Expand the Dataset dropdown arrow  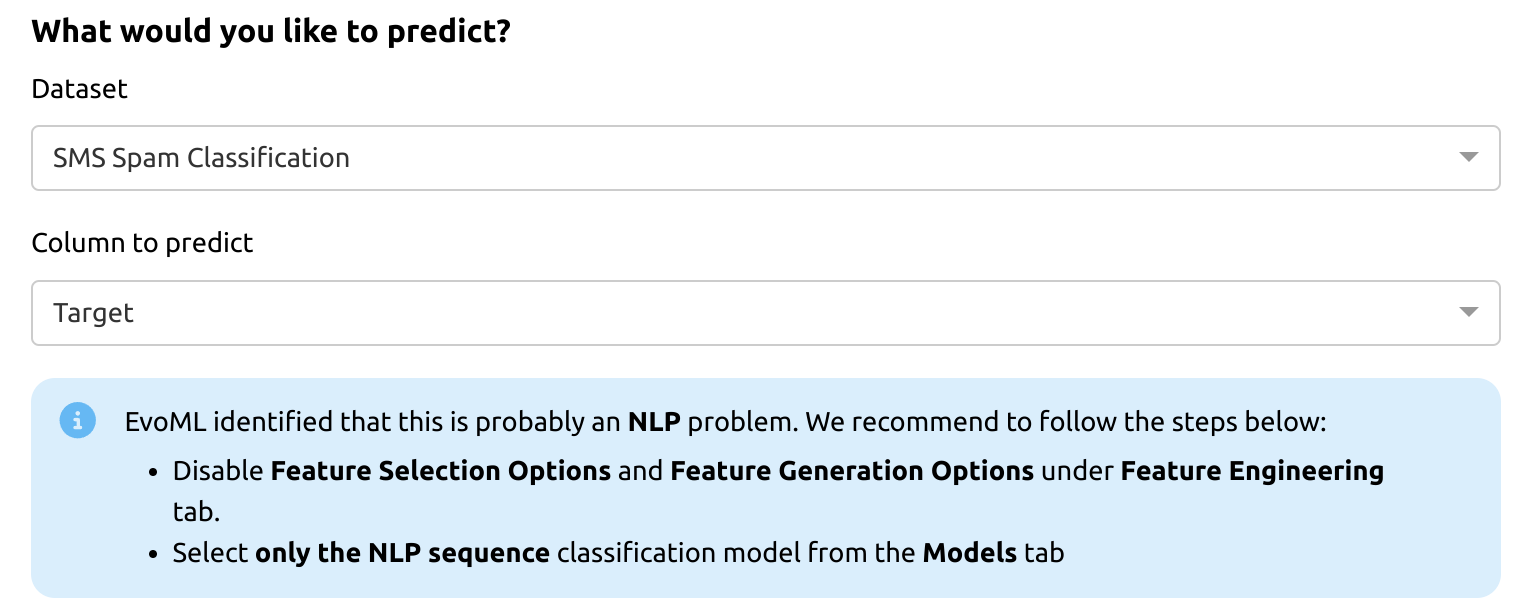click(x=1468, y=157)
